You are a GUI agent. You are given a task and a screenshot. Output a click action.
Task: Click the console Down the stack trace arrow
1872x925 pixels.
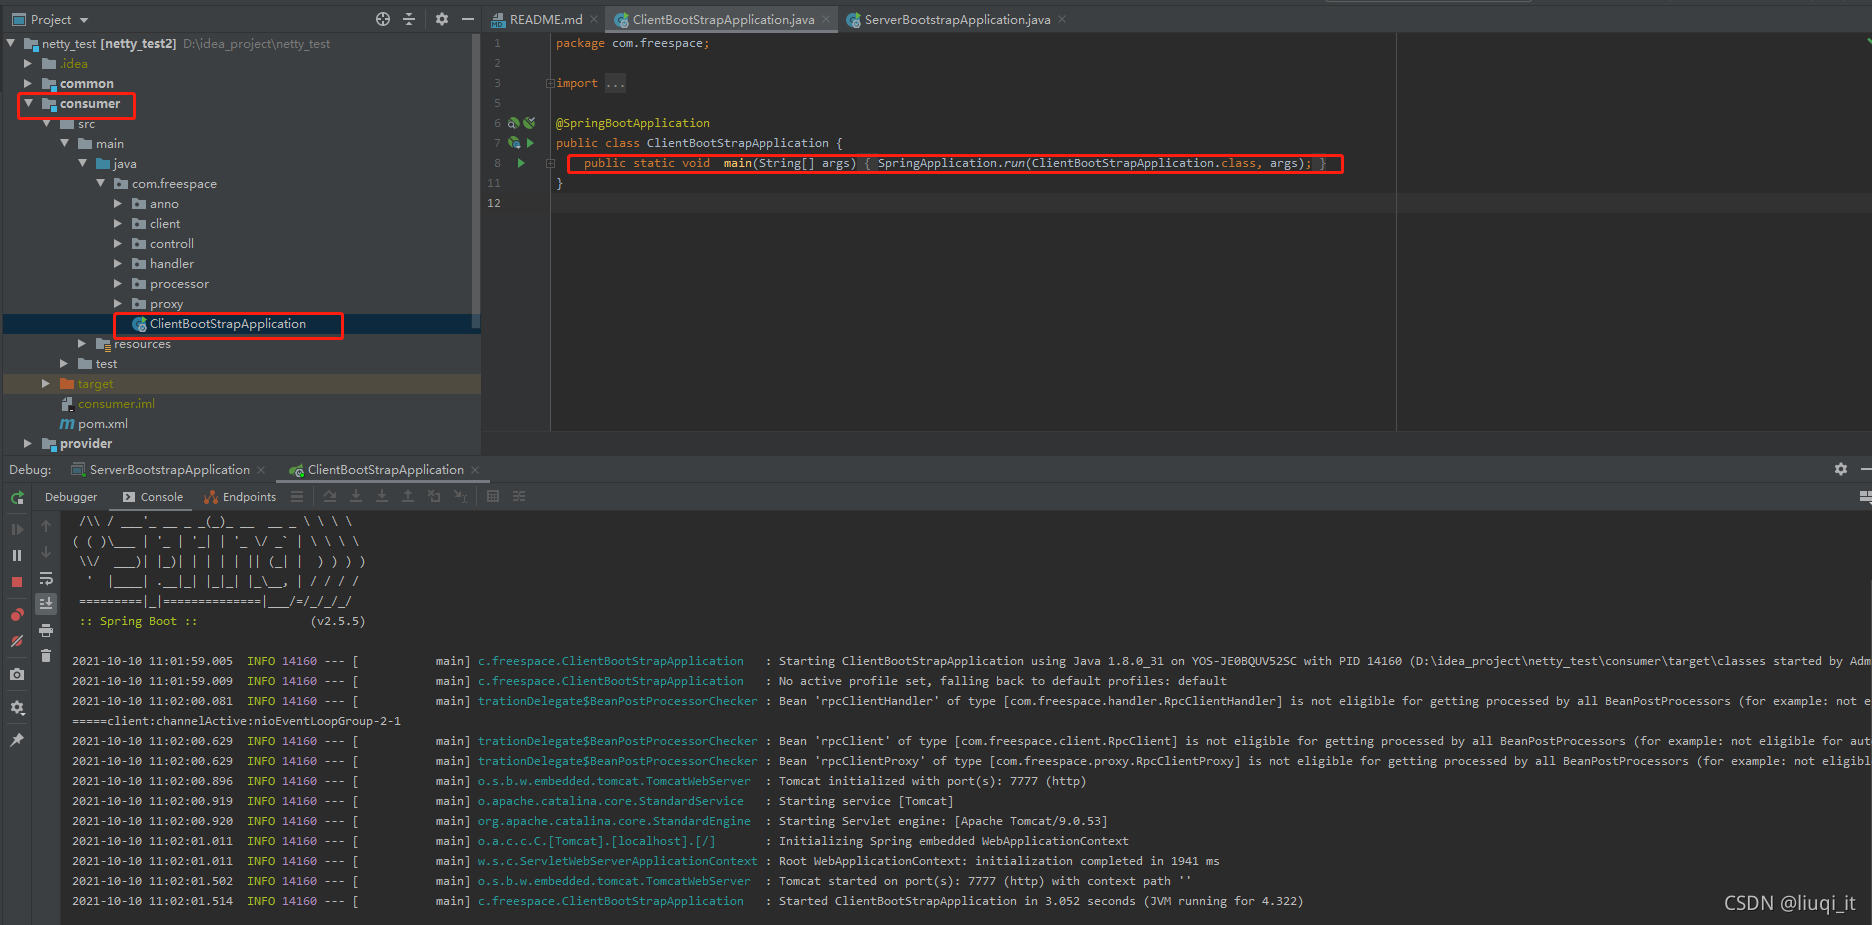tap(46, 551)
